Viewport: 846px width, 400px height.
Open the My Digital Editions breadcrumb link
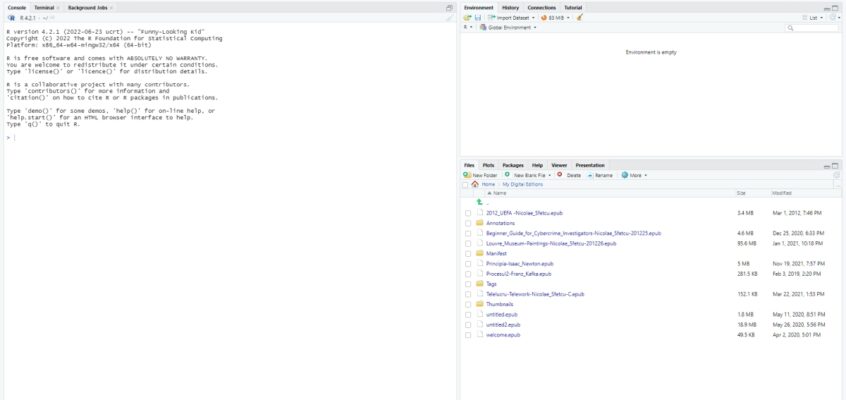(x=523, y=185)
